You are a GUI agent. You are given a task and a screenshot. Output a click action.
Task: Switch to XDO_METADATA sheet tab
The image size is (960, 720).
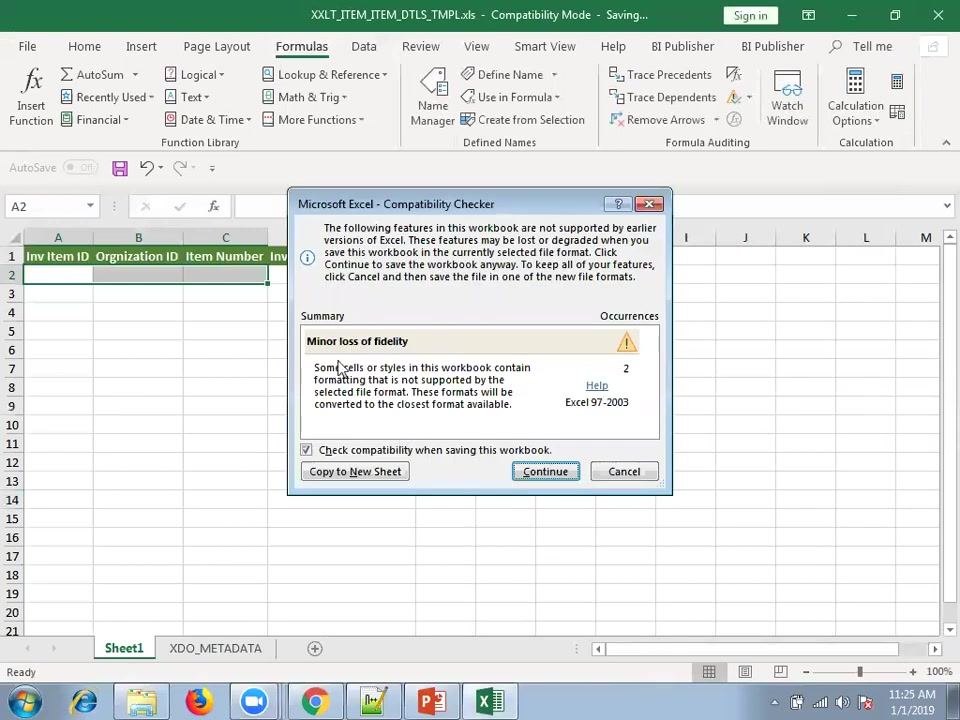pos(216,648)
